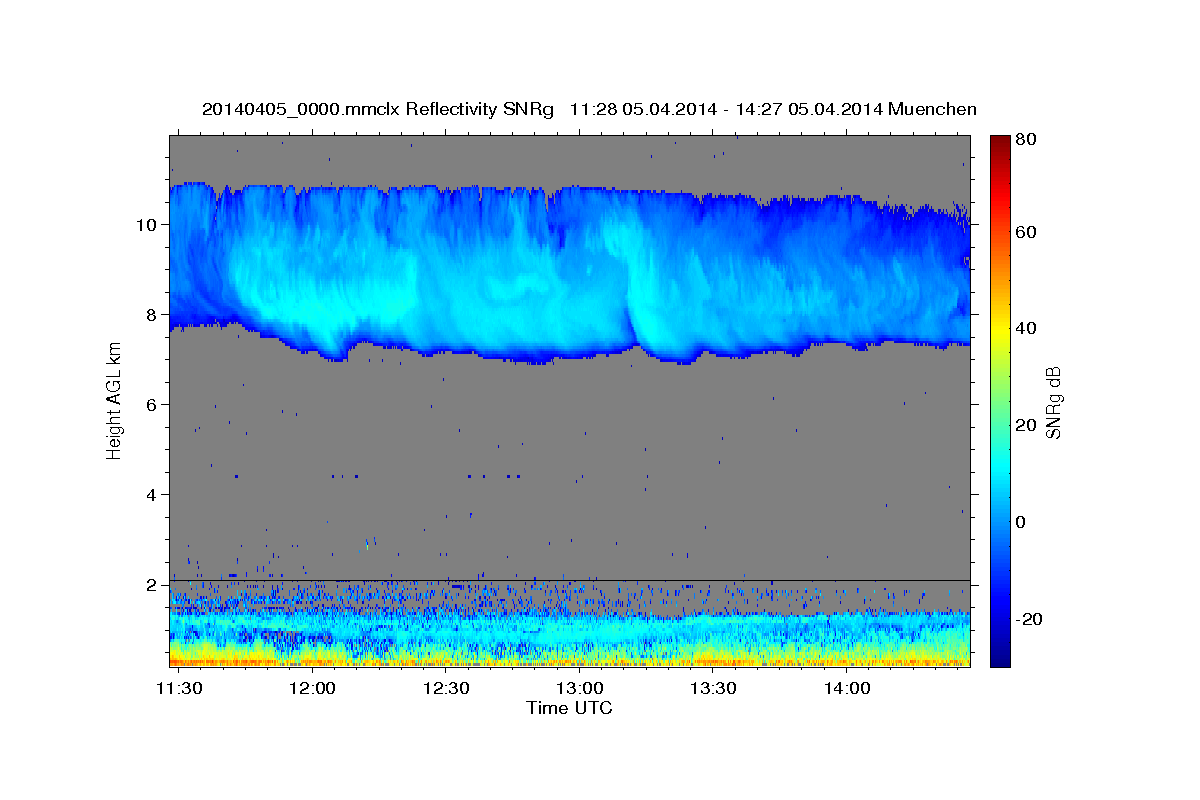Select the 13:30 time axis label

pyautogui.click(x=713, y=689)
